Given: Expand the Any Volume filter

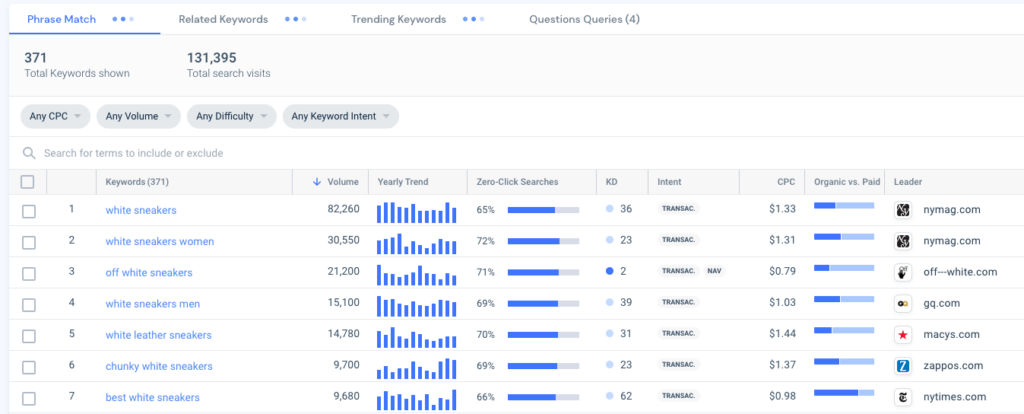Looking at the screenshot, I should 139,116.
